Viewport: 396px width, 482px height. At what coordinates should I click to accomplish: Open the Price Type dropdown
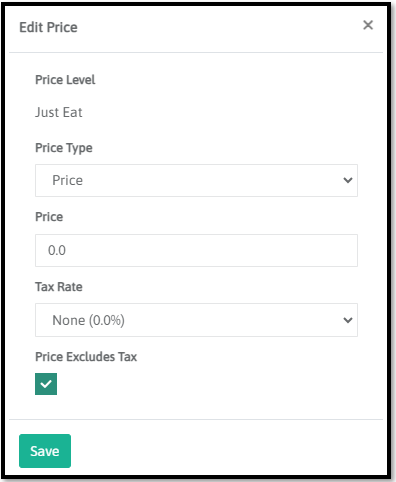click(x=196, y=180)
